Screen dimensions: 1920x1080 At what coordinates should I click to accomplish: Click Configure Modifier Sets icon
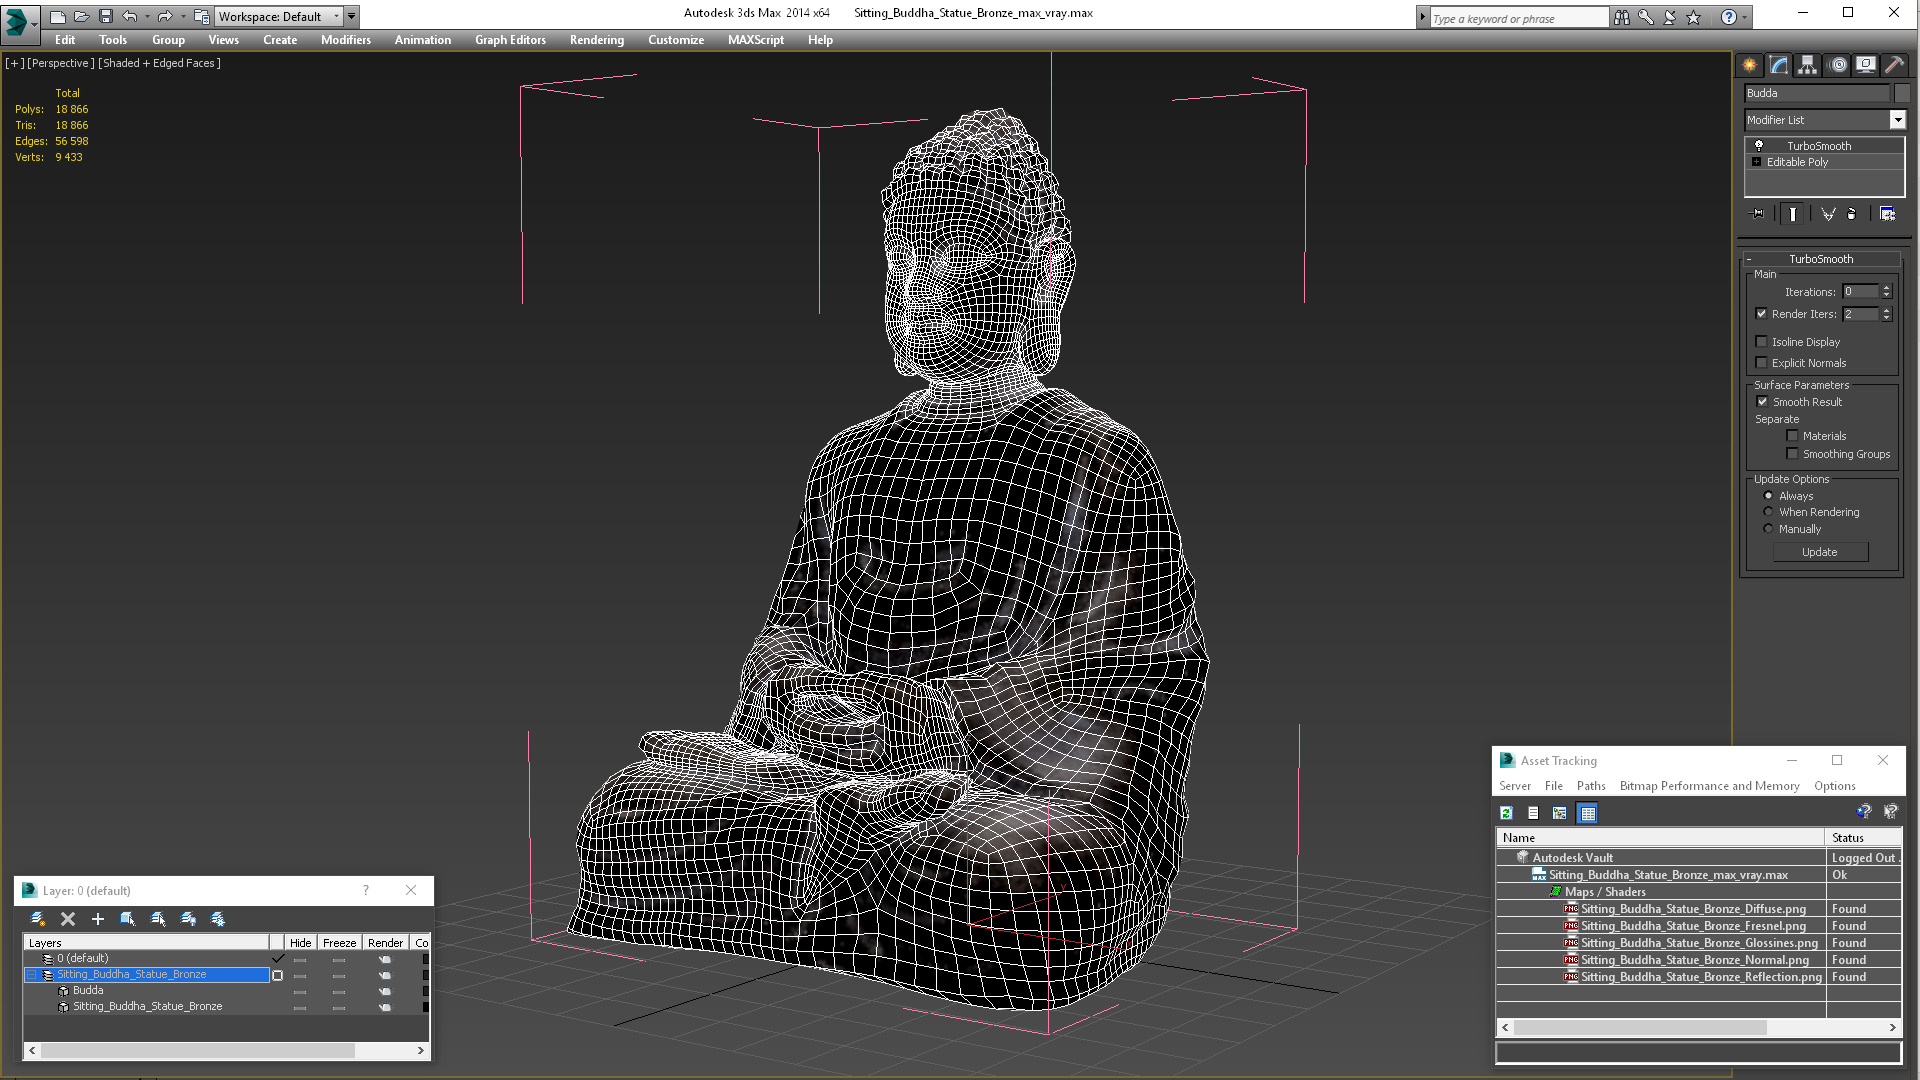pyautogui.click(x=1887, y=214)
